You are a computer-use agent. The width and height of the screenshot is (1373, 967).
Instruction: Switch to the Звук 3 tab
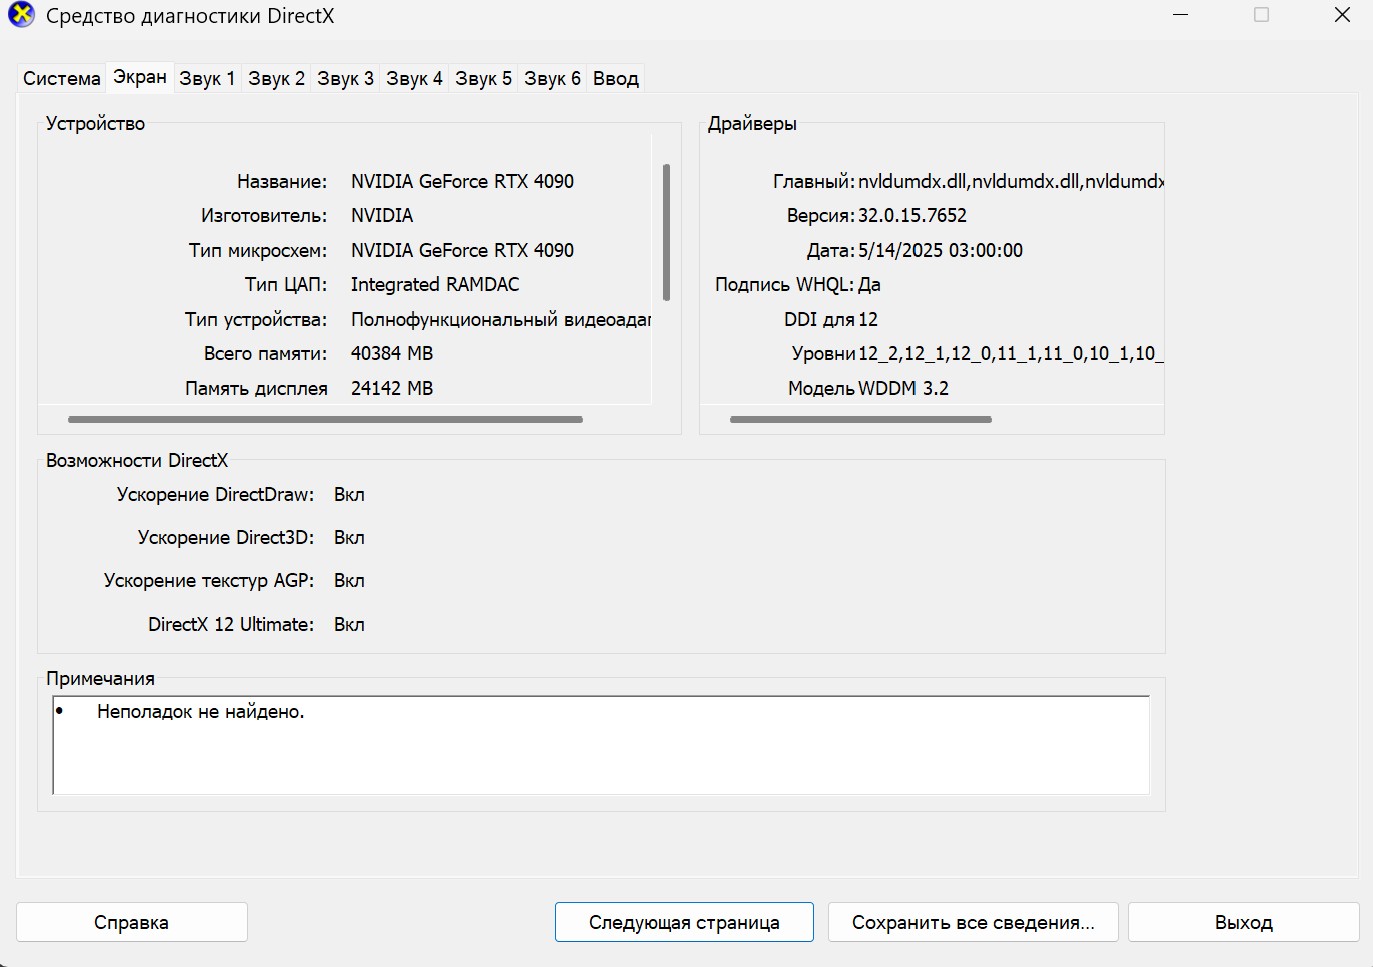(345, 78)
